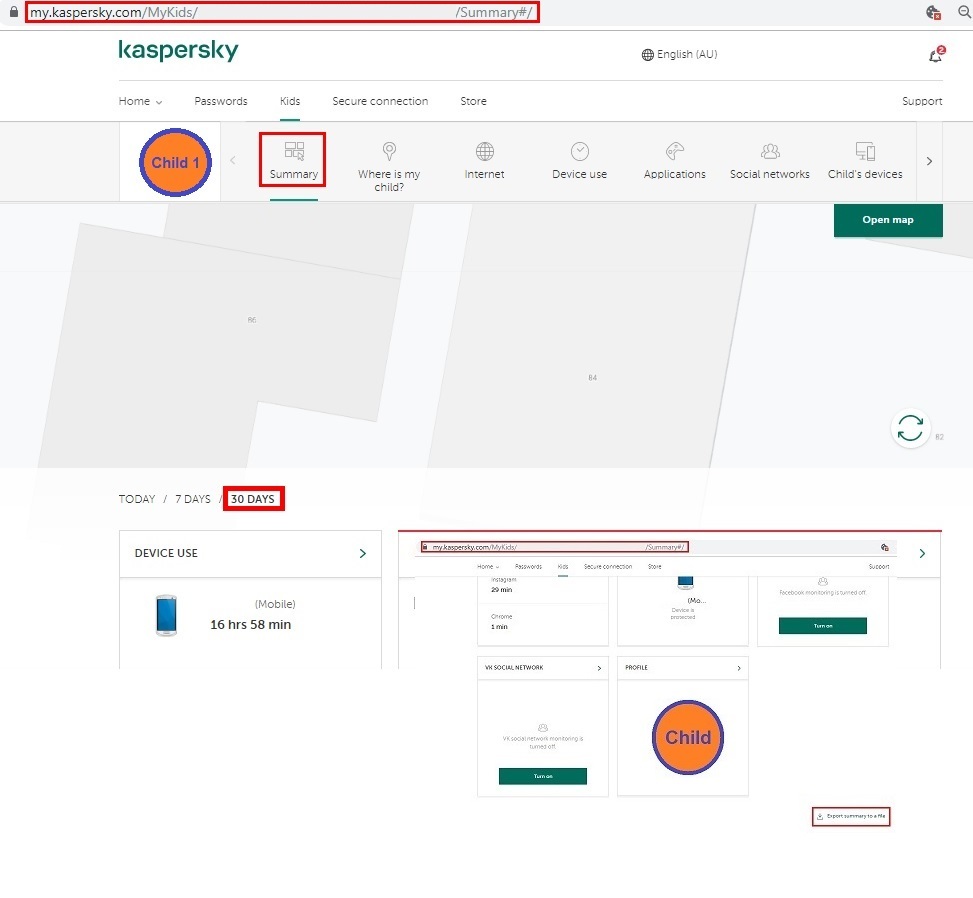Go to the Kids tab
Image resolution: width=973 pixels, height=898 pixels.
(290, 101)
